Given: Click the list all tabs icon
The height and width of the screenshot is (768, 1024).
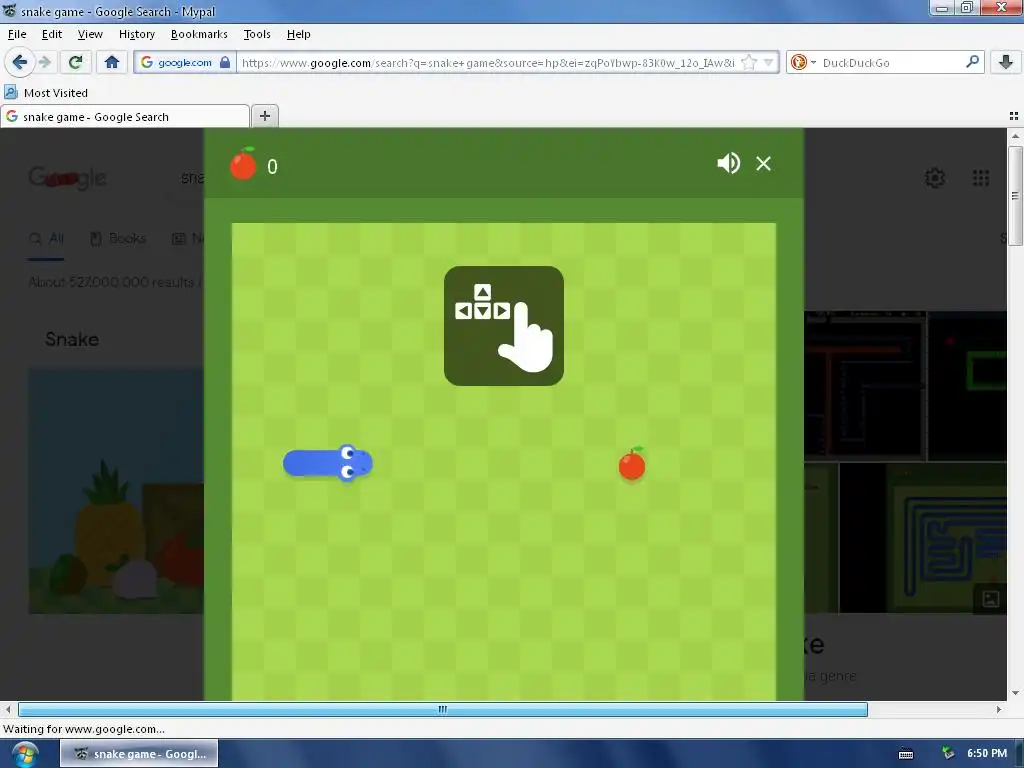Looking at the screenshot, I should (1014, 116).
